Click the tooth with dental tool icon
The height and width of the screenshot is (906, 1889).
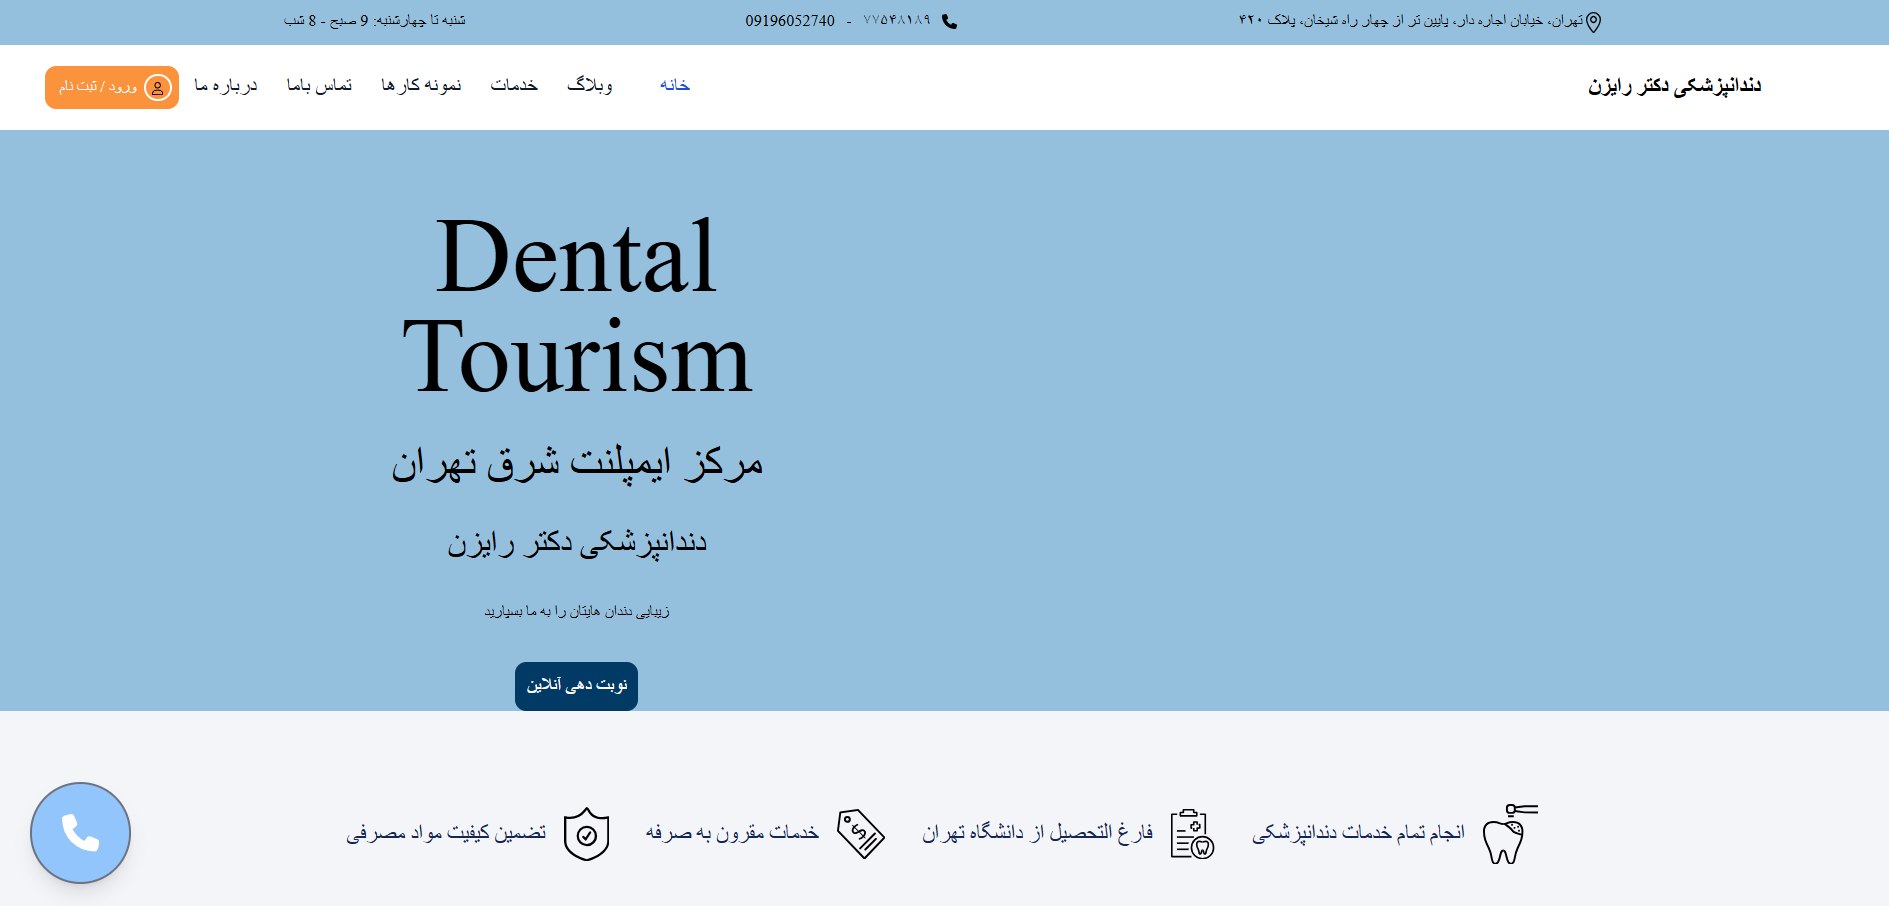(x=1509, y=834)
